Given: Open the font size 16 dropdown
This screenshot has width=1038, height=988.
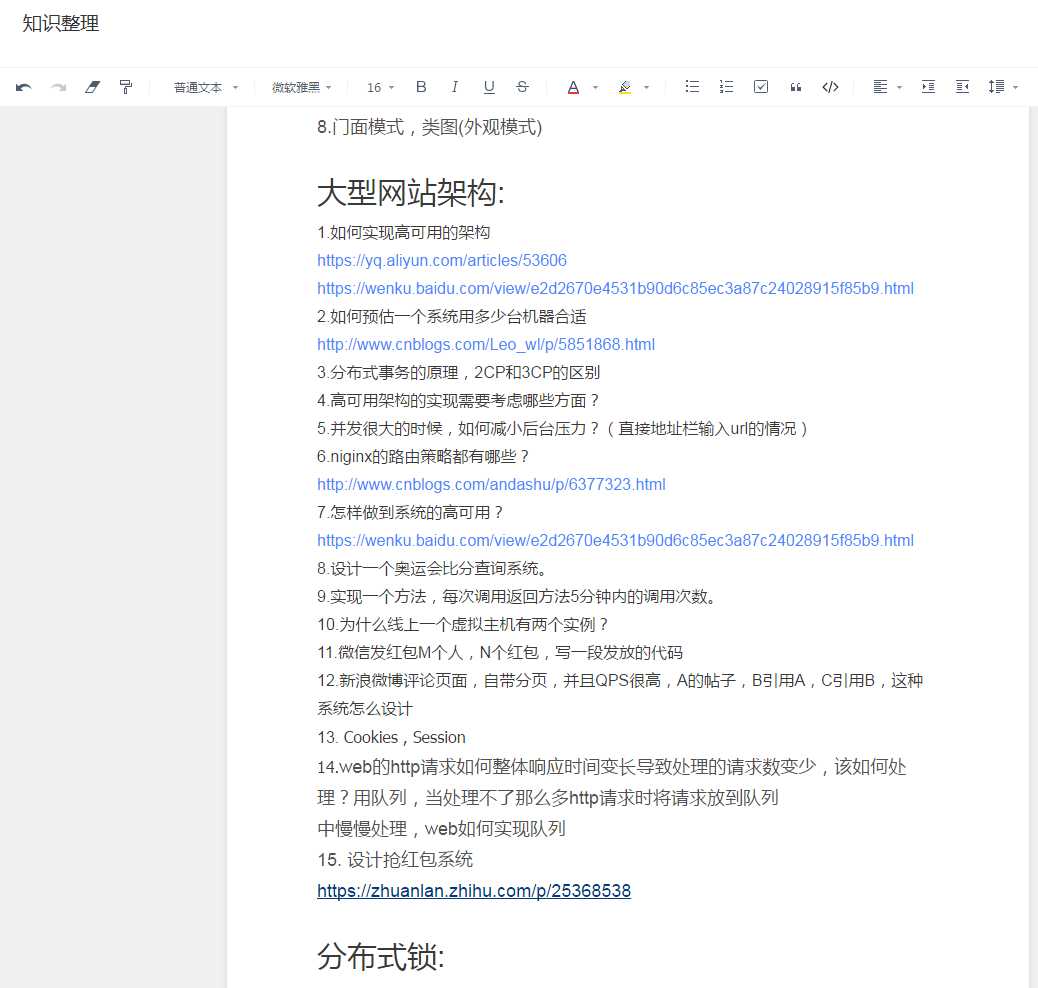Looking at the screenshot, I should (x=381, y=87).
